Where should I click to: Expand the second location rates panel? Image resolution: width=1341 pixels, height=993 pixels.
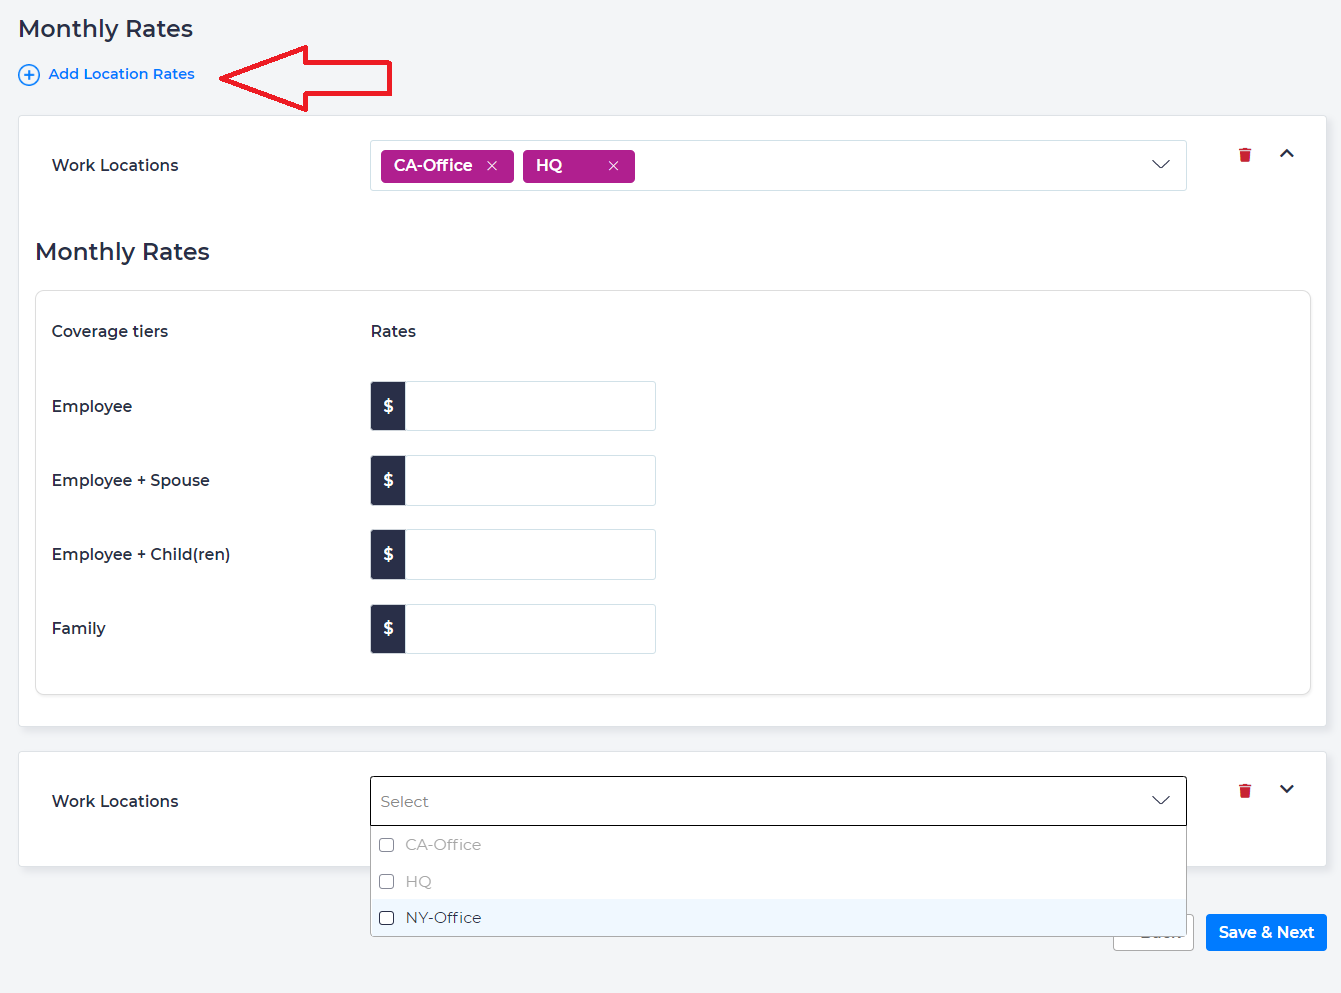tap(1287, 789)
